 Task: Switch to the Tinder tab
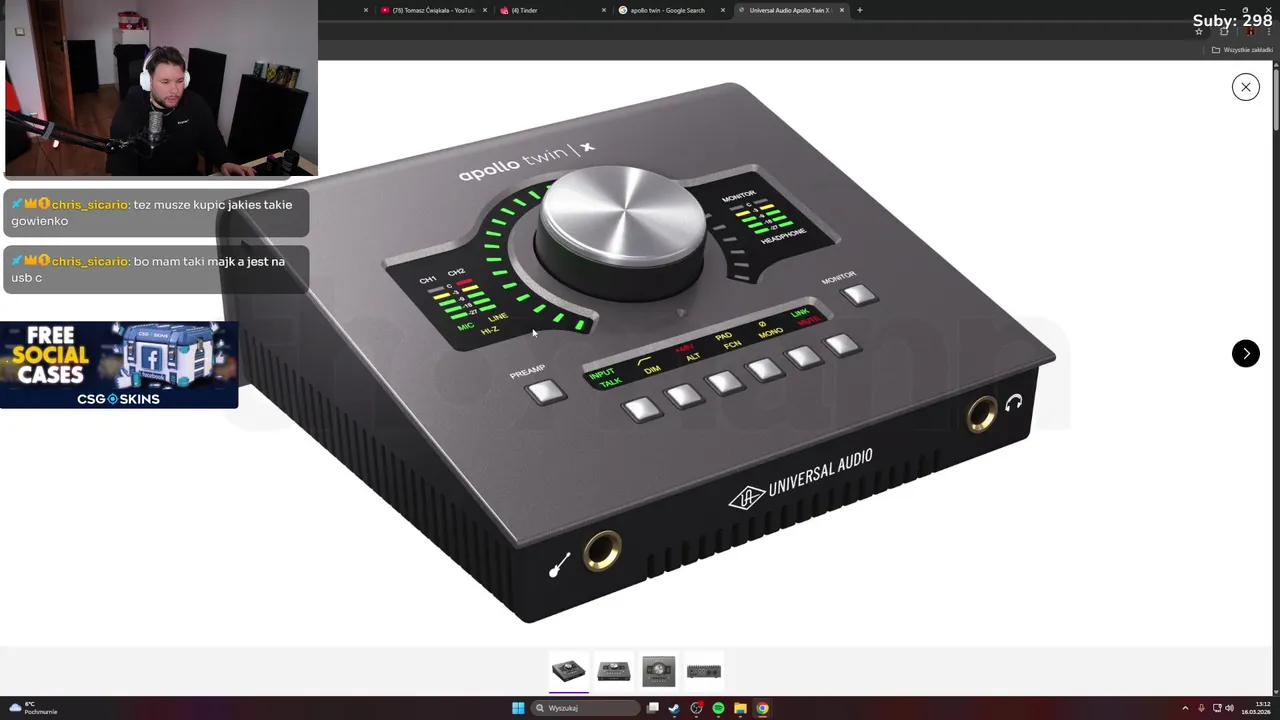click(x=550, y=10)
